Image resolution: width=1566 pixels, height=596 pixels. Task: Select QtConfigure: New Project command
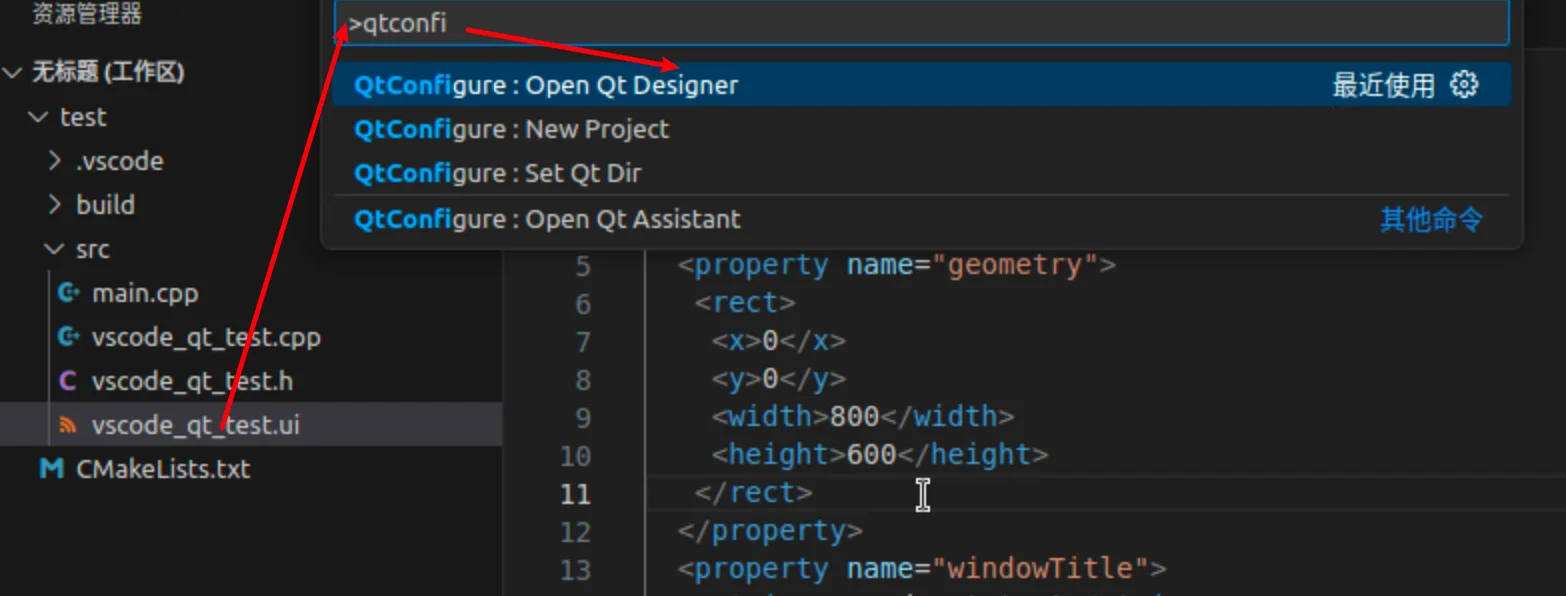point(921,129)
